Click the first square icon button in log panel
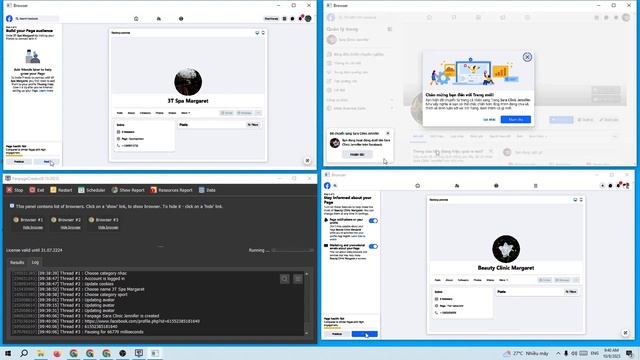This screenshot has height=360, width=640. click(284, 279)
